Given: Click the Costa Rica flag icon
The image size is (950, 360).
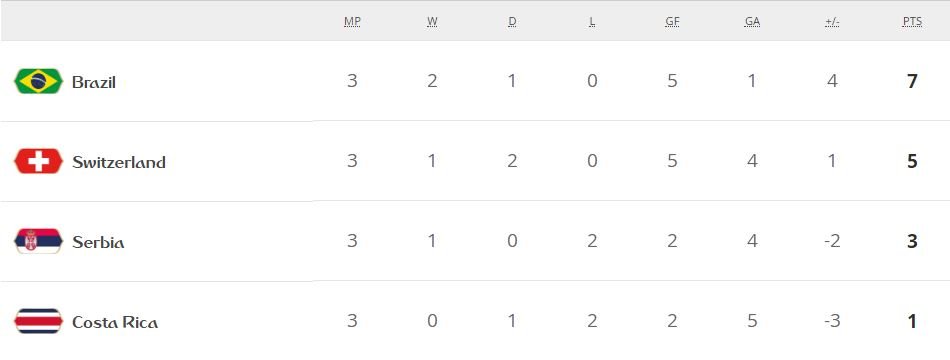Looking at the screenshot, I should pos(38,321).
